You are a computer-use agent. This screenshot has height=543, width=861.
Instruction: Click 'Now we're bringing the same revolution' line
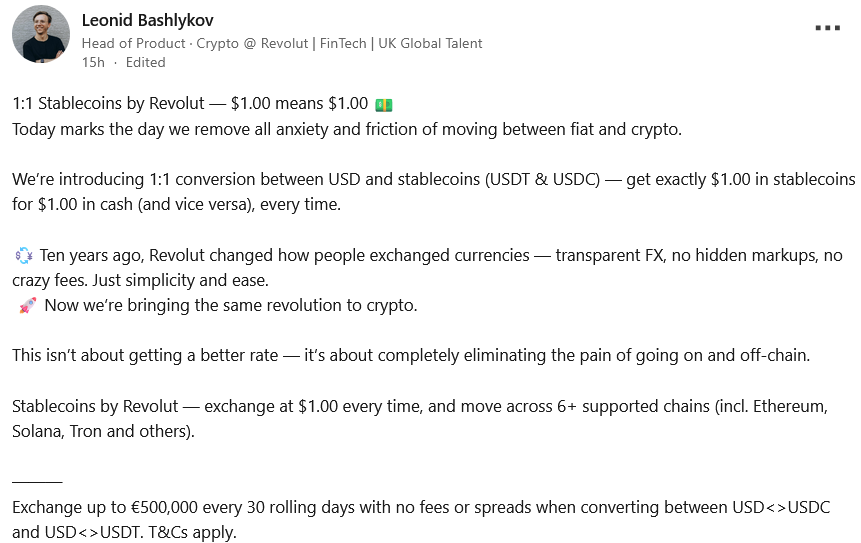click(x=230, y=306)
